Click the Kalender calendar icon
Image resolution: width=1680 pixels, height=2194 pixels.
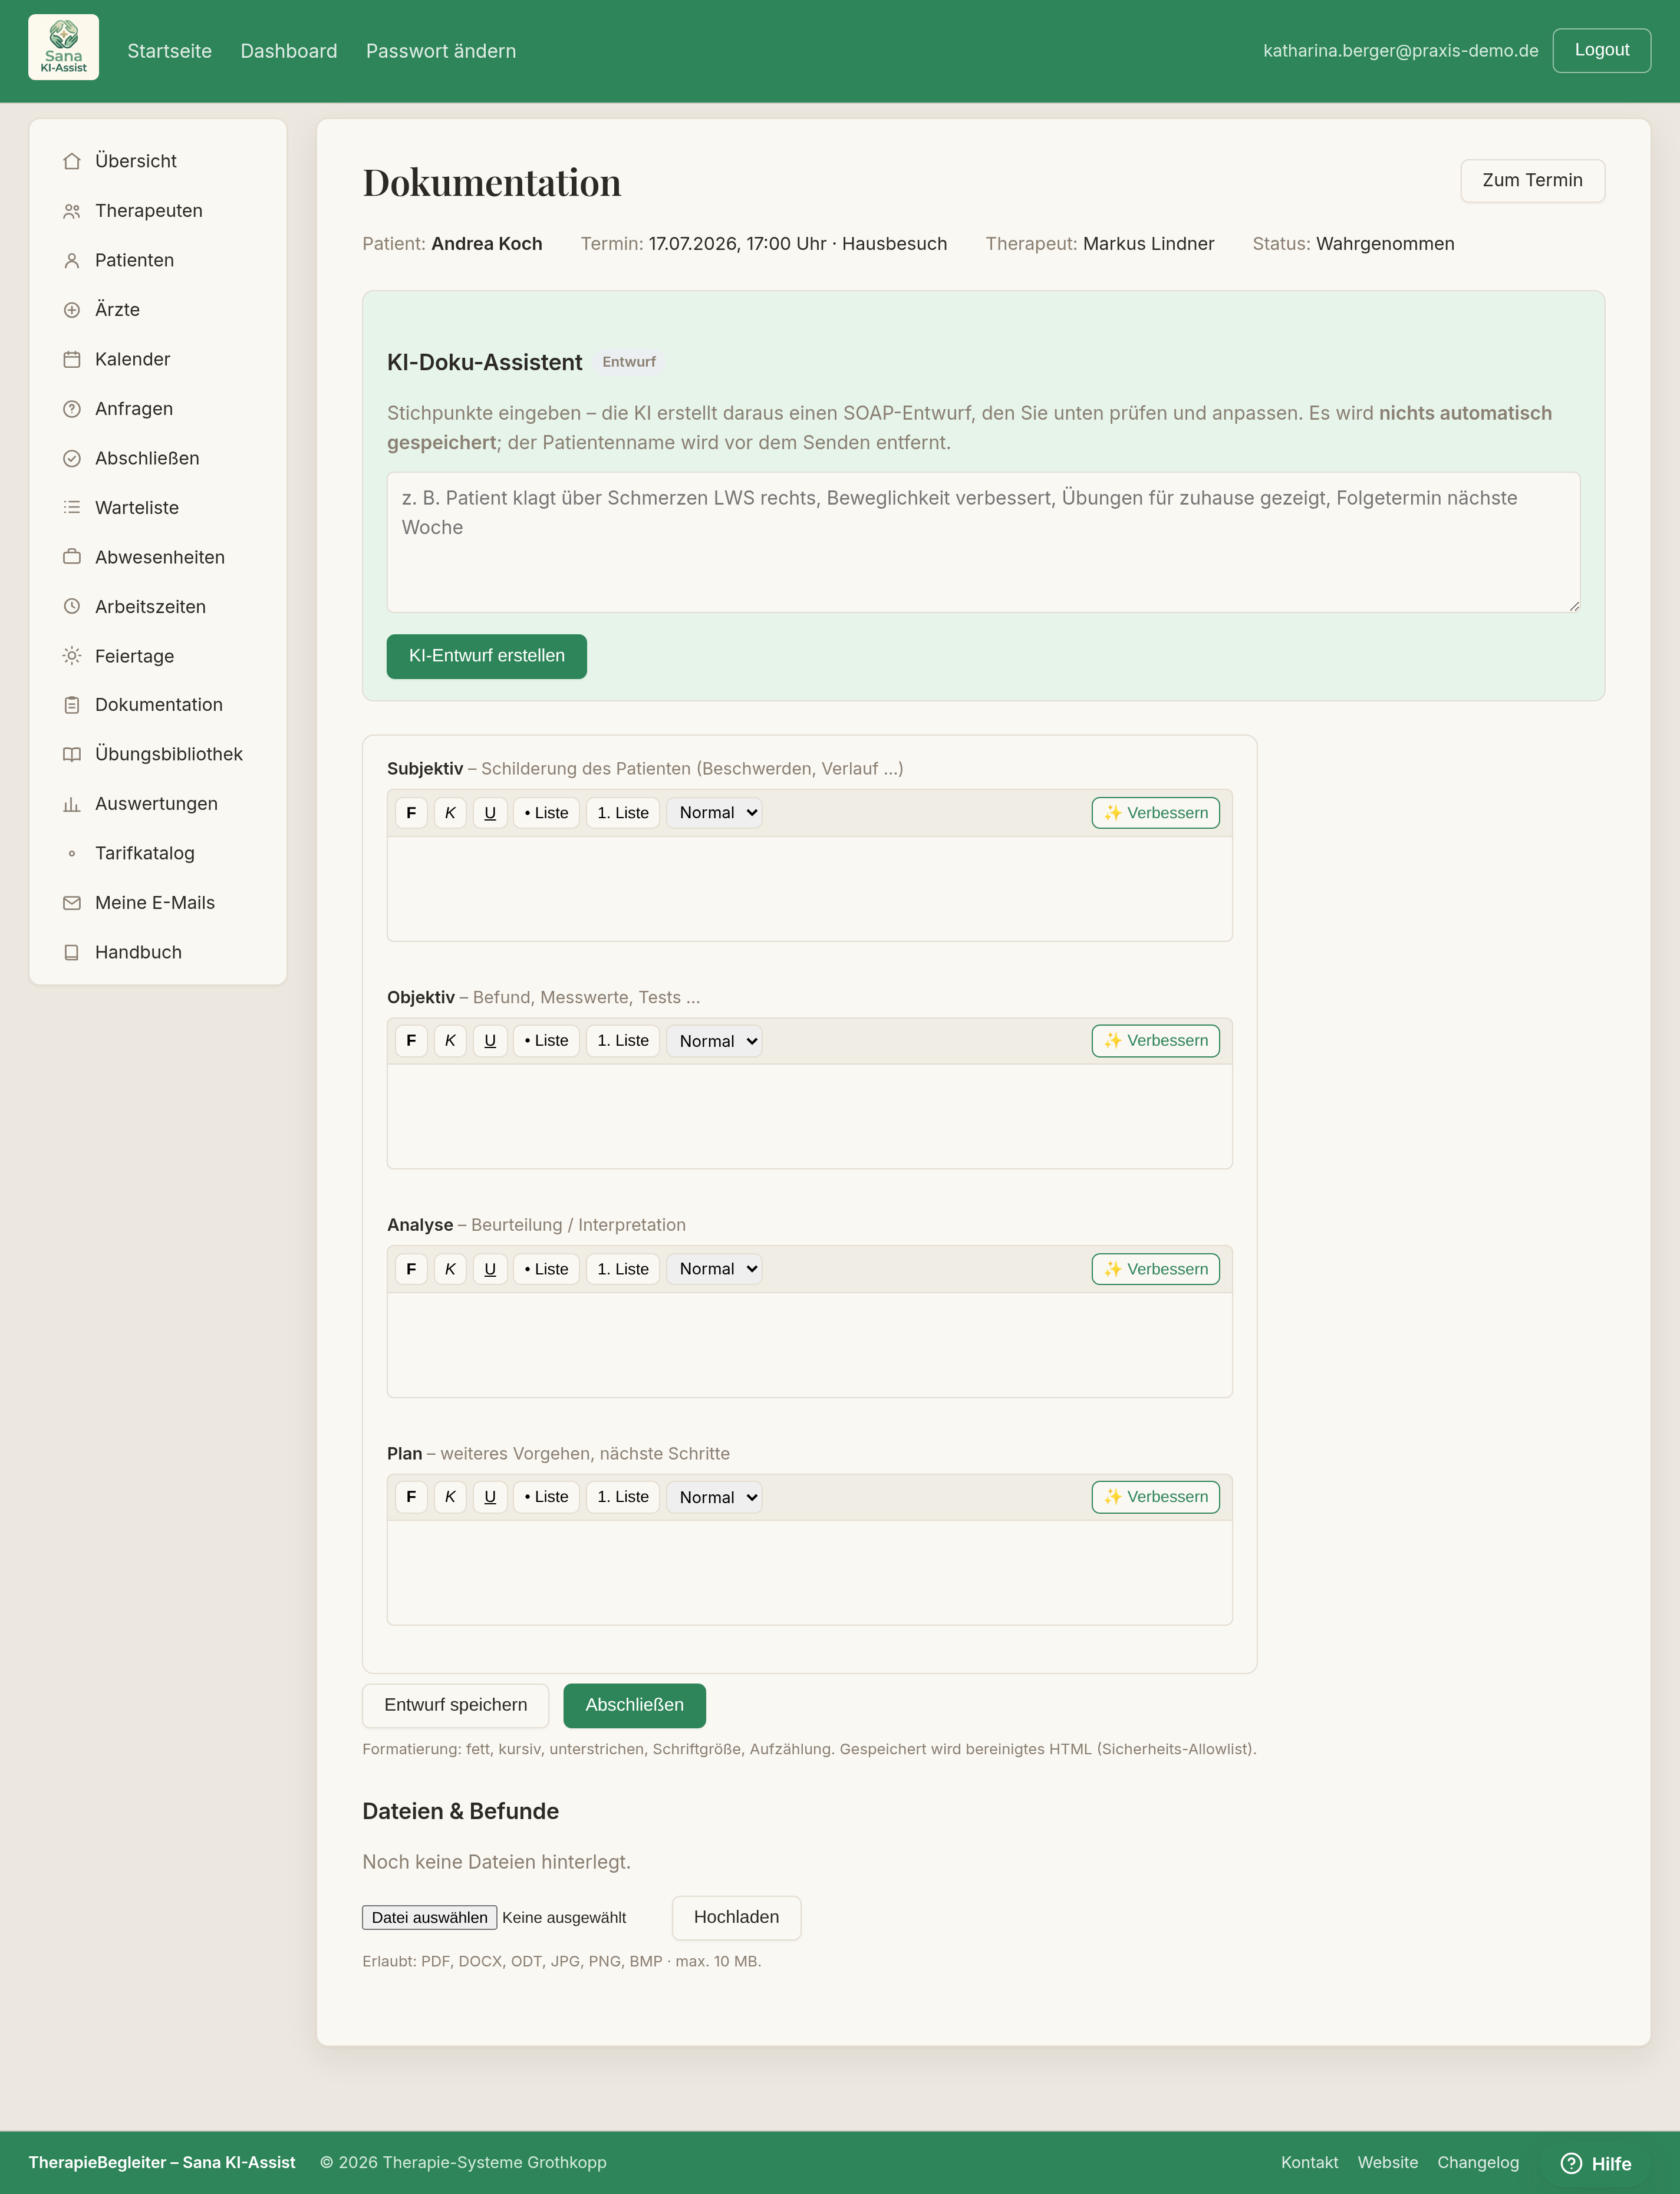(72, 359)
